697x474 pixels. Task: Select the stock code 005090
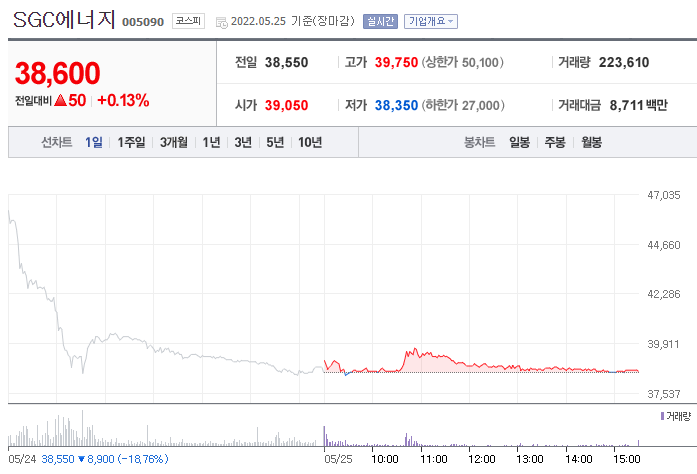pos(143,22)
